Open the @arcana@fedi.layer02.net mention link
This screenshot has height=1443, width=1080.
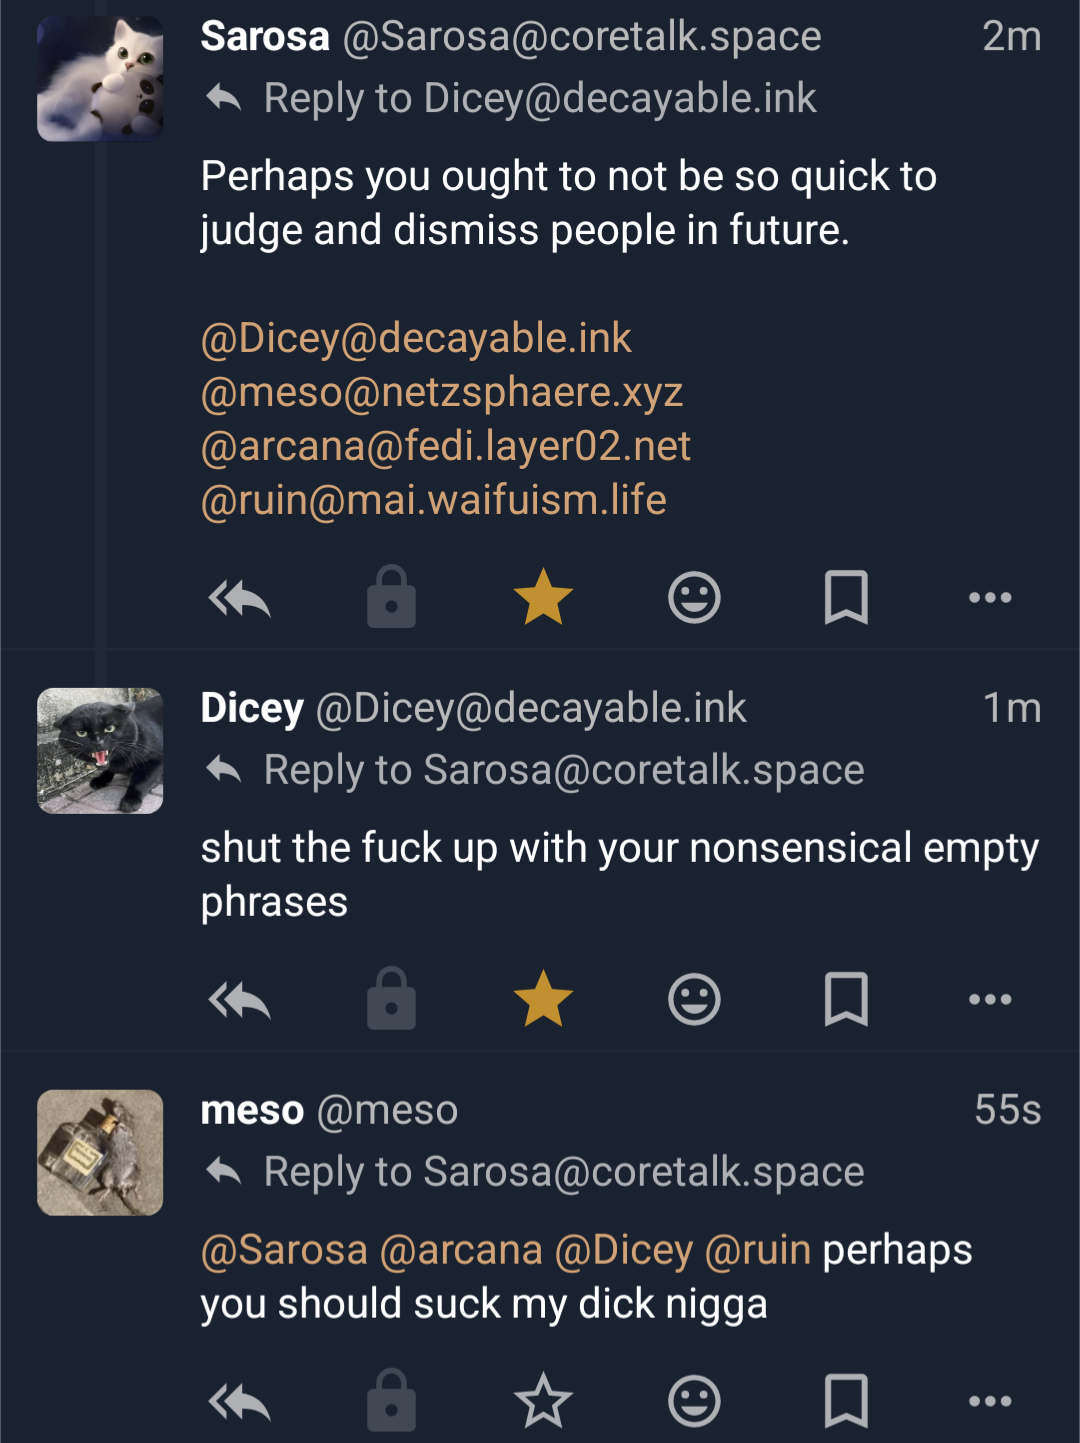(x=446, y=446)
